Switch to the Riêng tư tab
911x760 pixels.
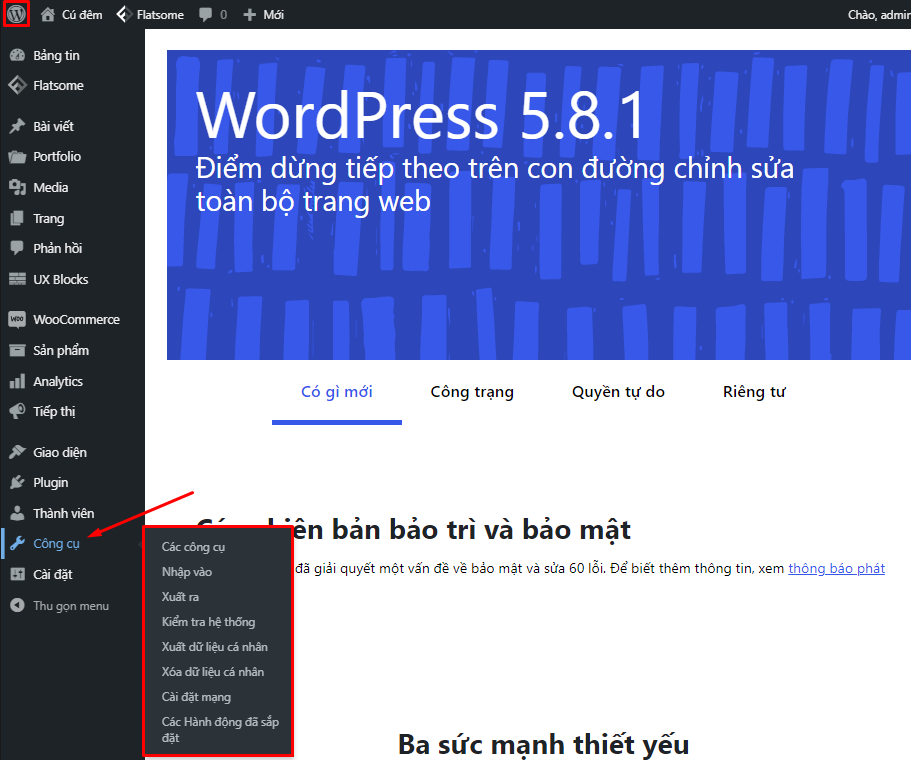coord(754,392)
